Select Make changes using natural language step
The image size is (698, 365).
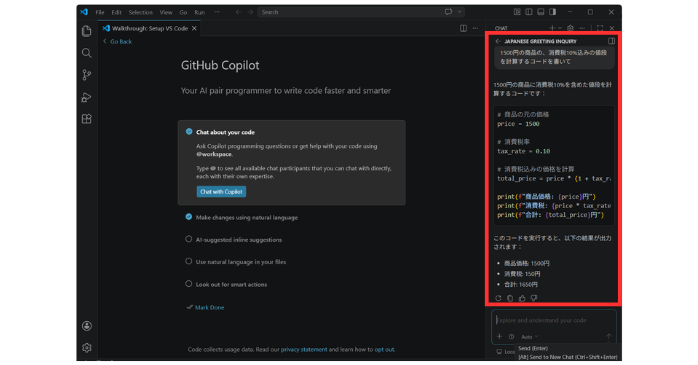tap(247, 217)
